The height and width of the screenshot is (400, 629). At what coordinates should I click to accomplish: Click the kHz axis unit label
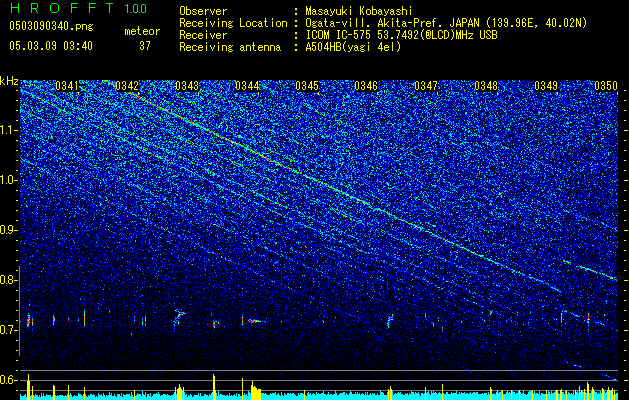pos(9,81)
